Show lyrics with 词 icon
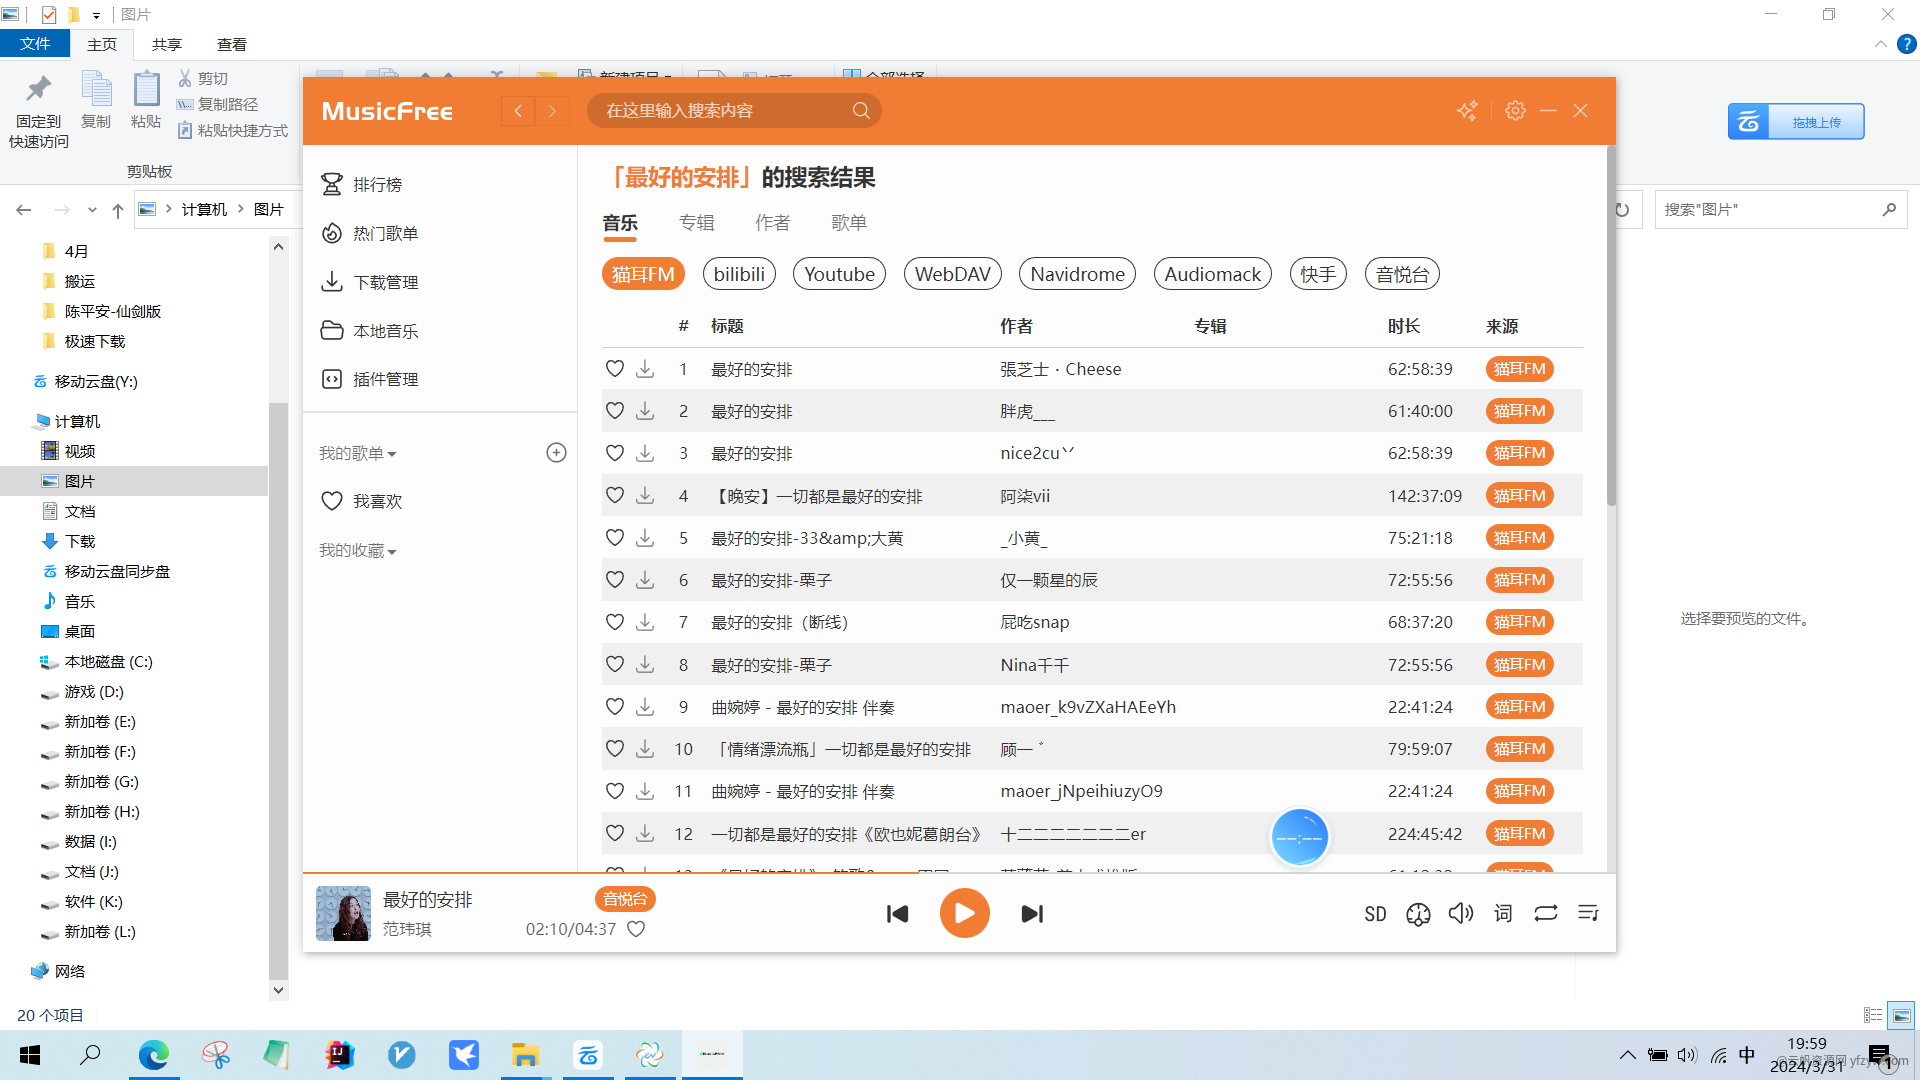Screen dimensions: 1920x1080 (x=1503, y=913)
